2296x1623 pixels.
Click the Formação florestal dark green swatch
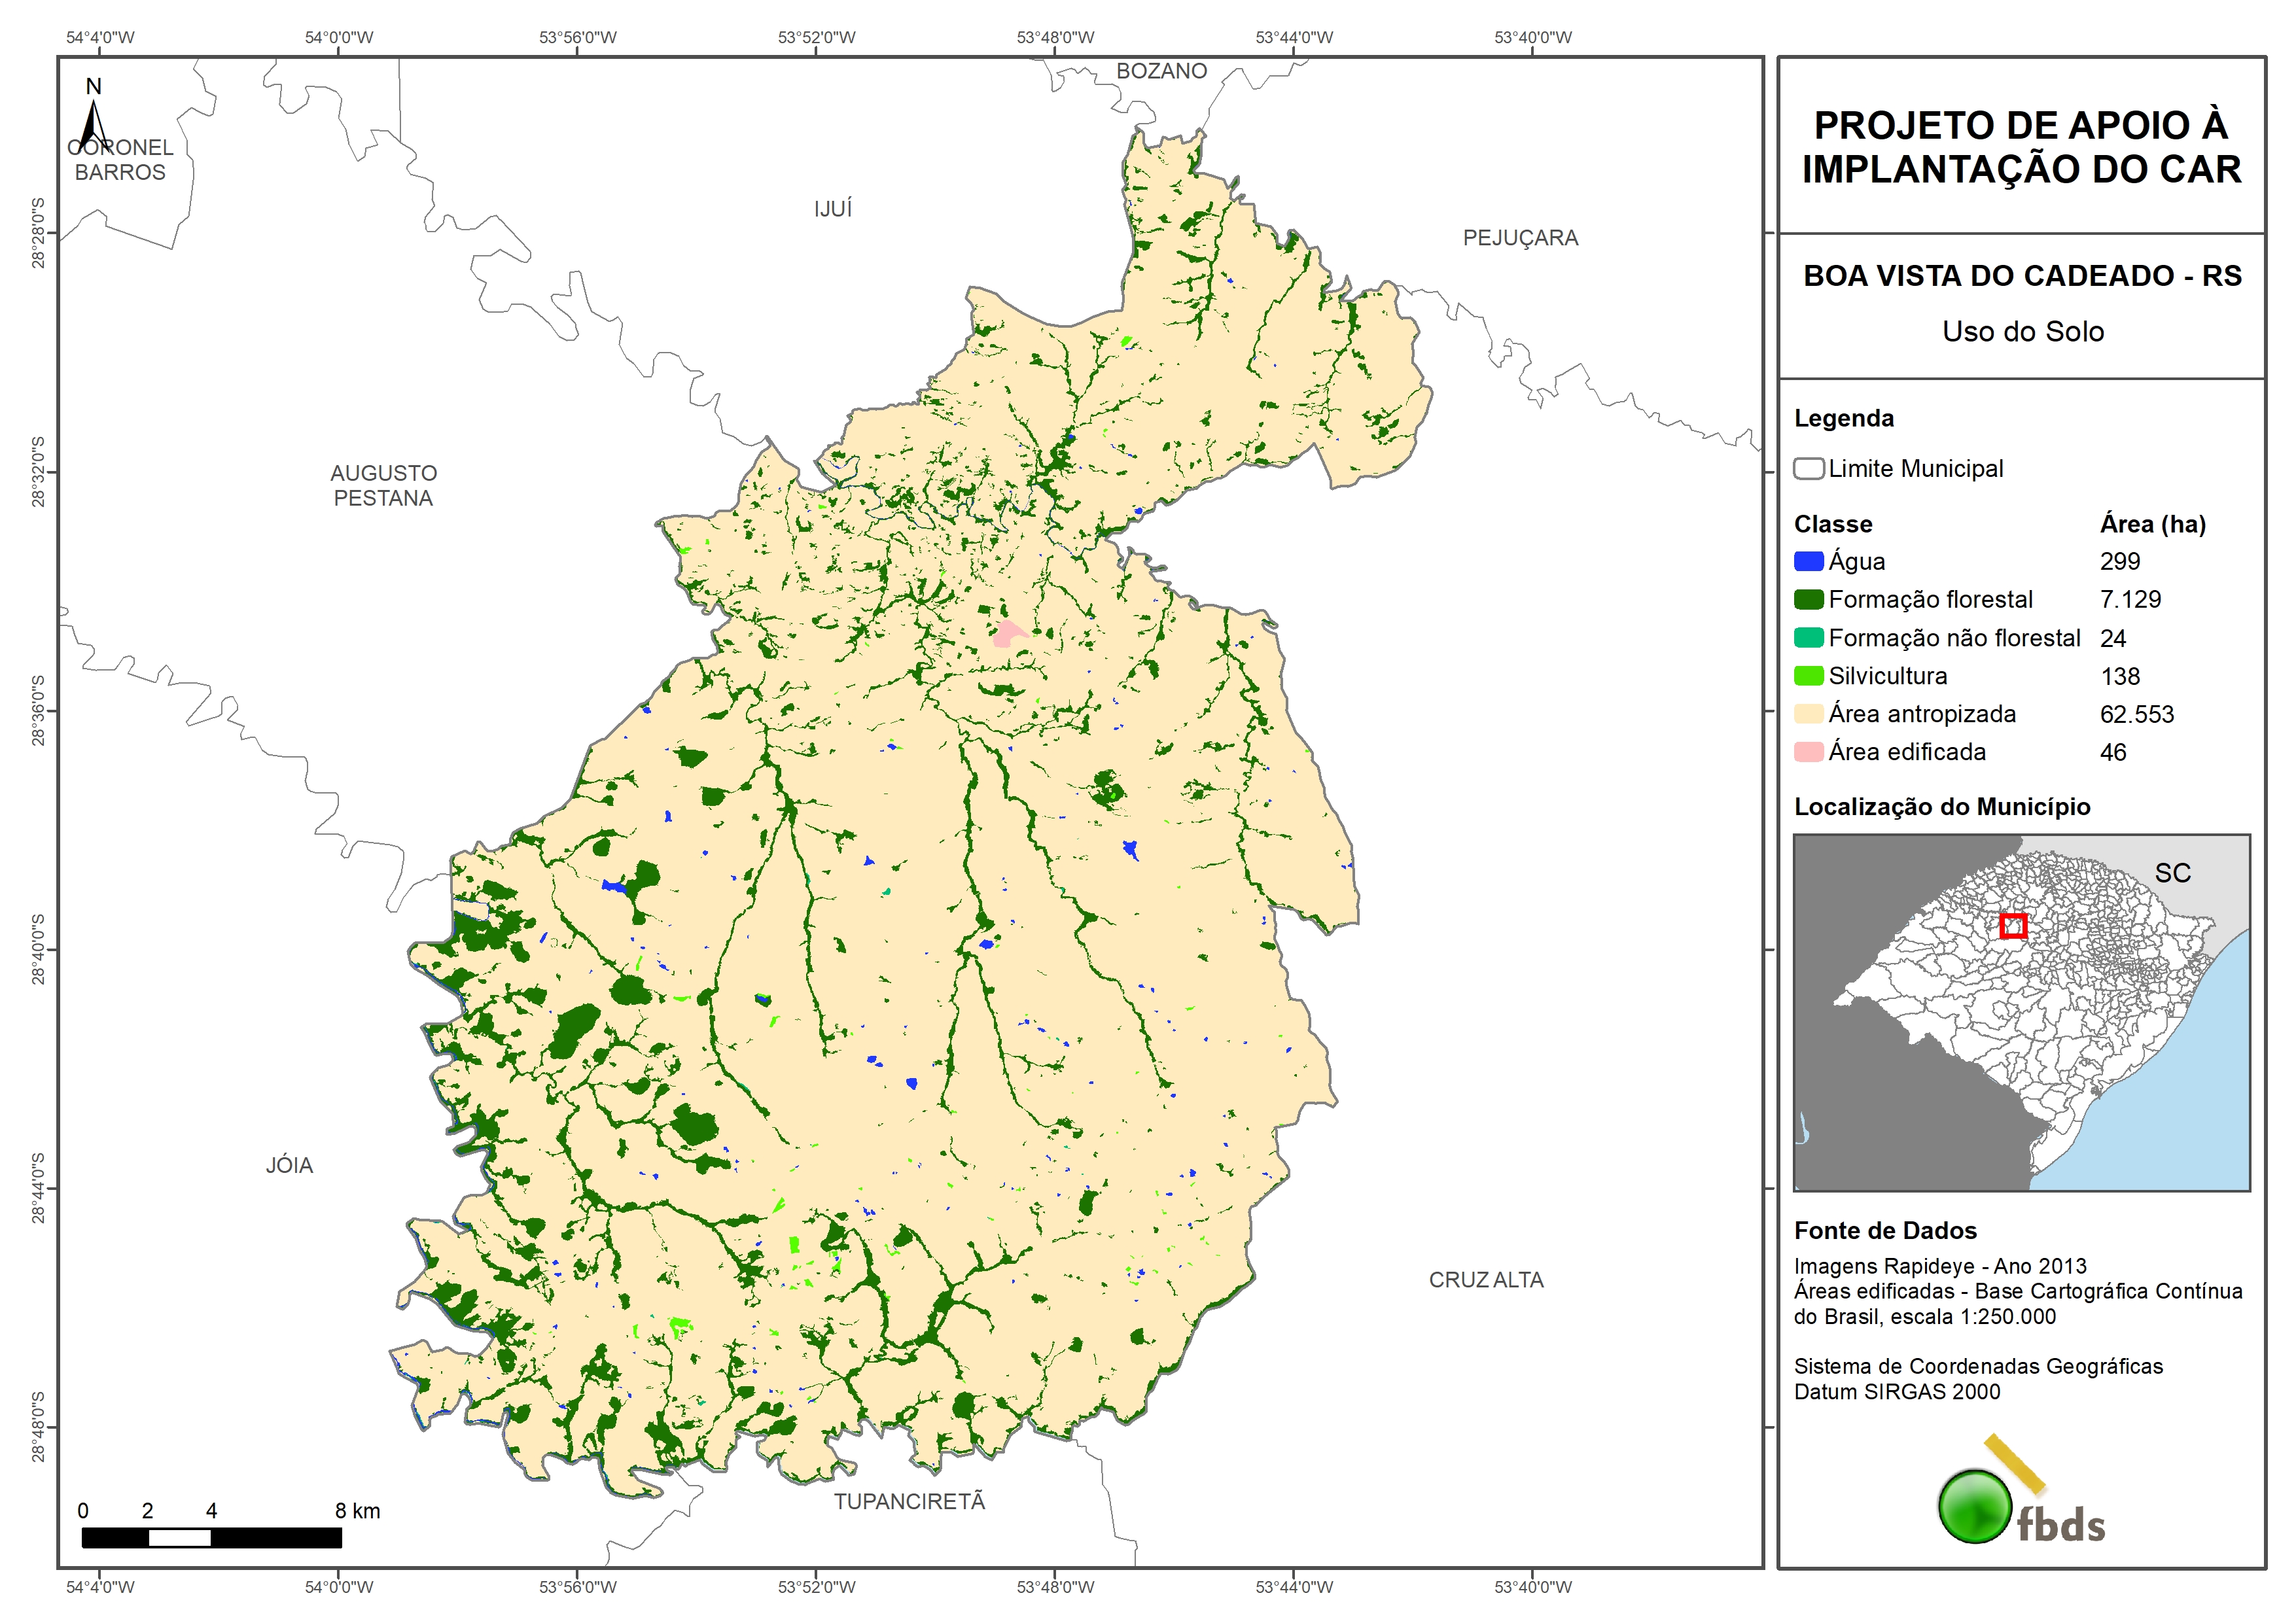coord(1808,600)
